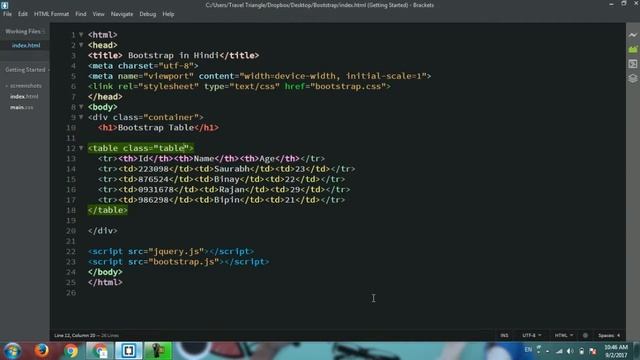The width and height of the screenshot is (640, 360).
Task: Open the Windows Start button
Action: (12, 351)
